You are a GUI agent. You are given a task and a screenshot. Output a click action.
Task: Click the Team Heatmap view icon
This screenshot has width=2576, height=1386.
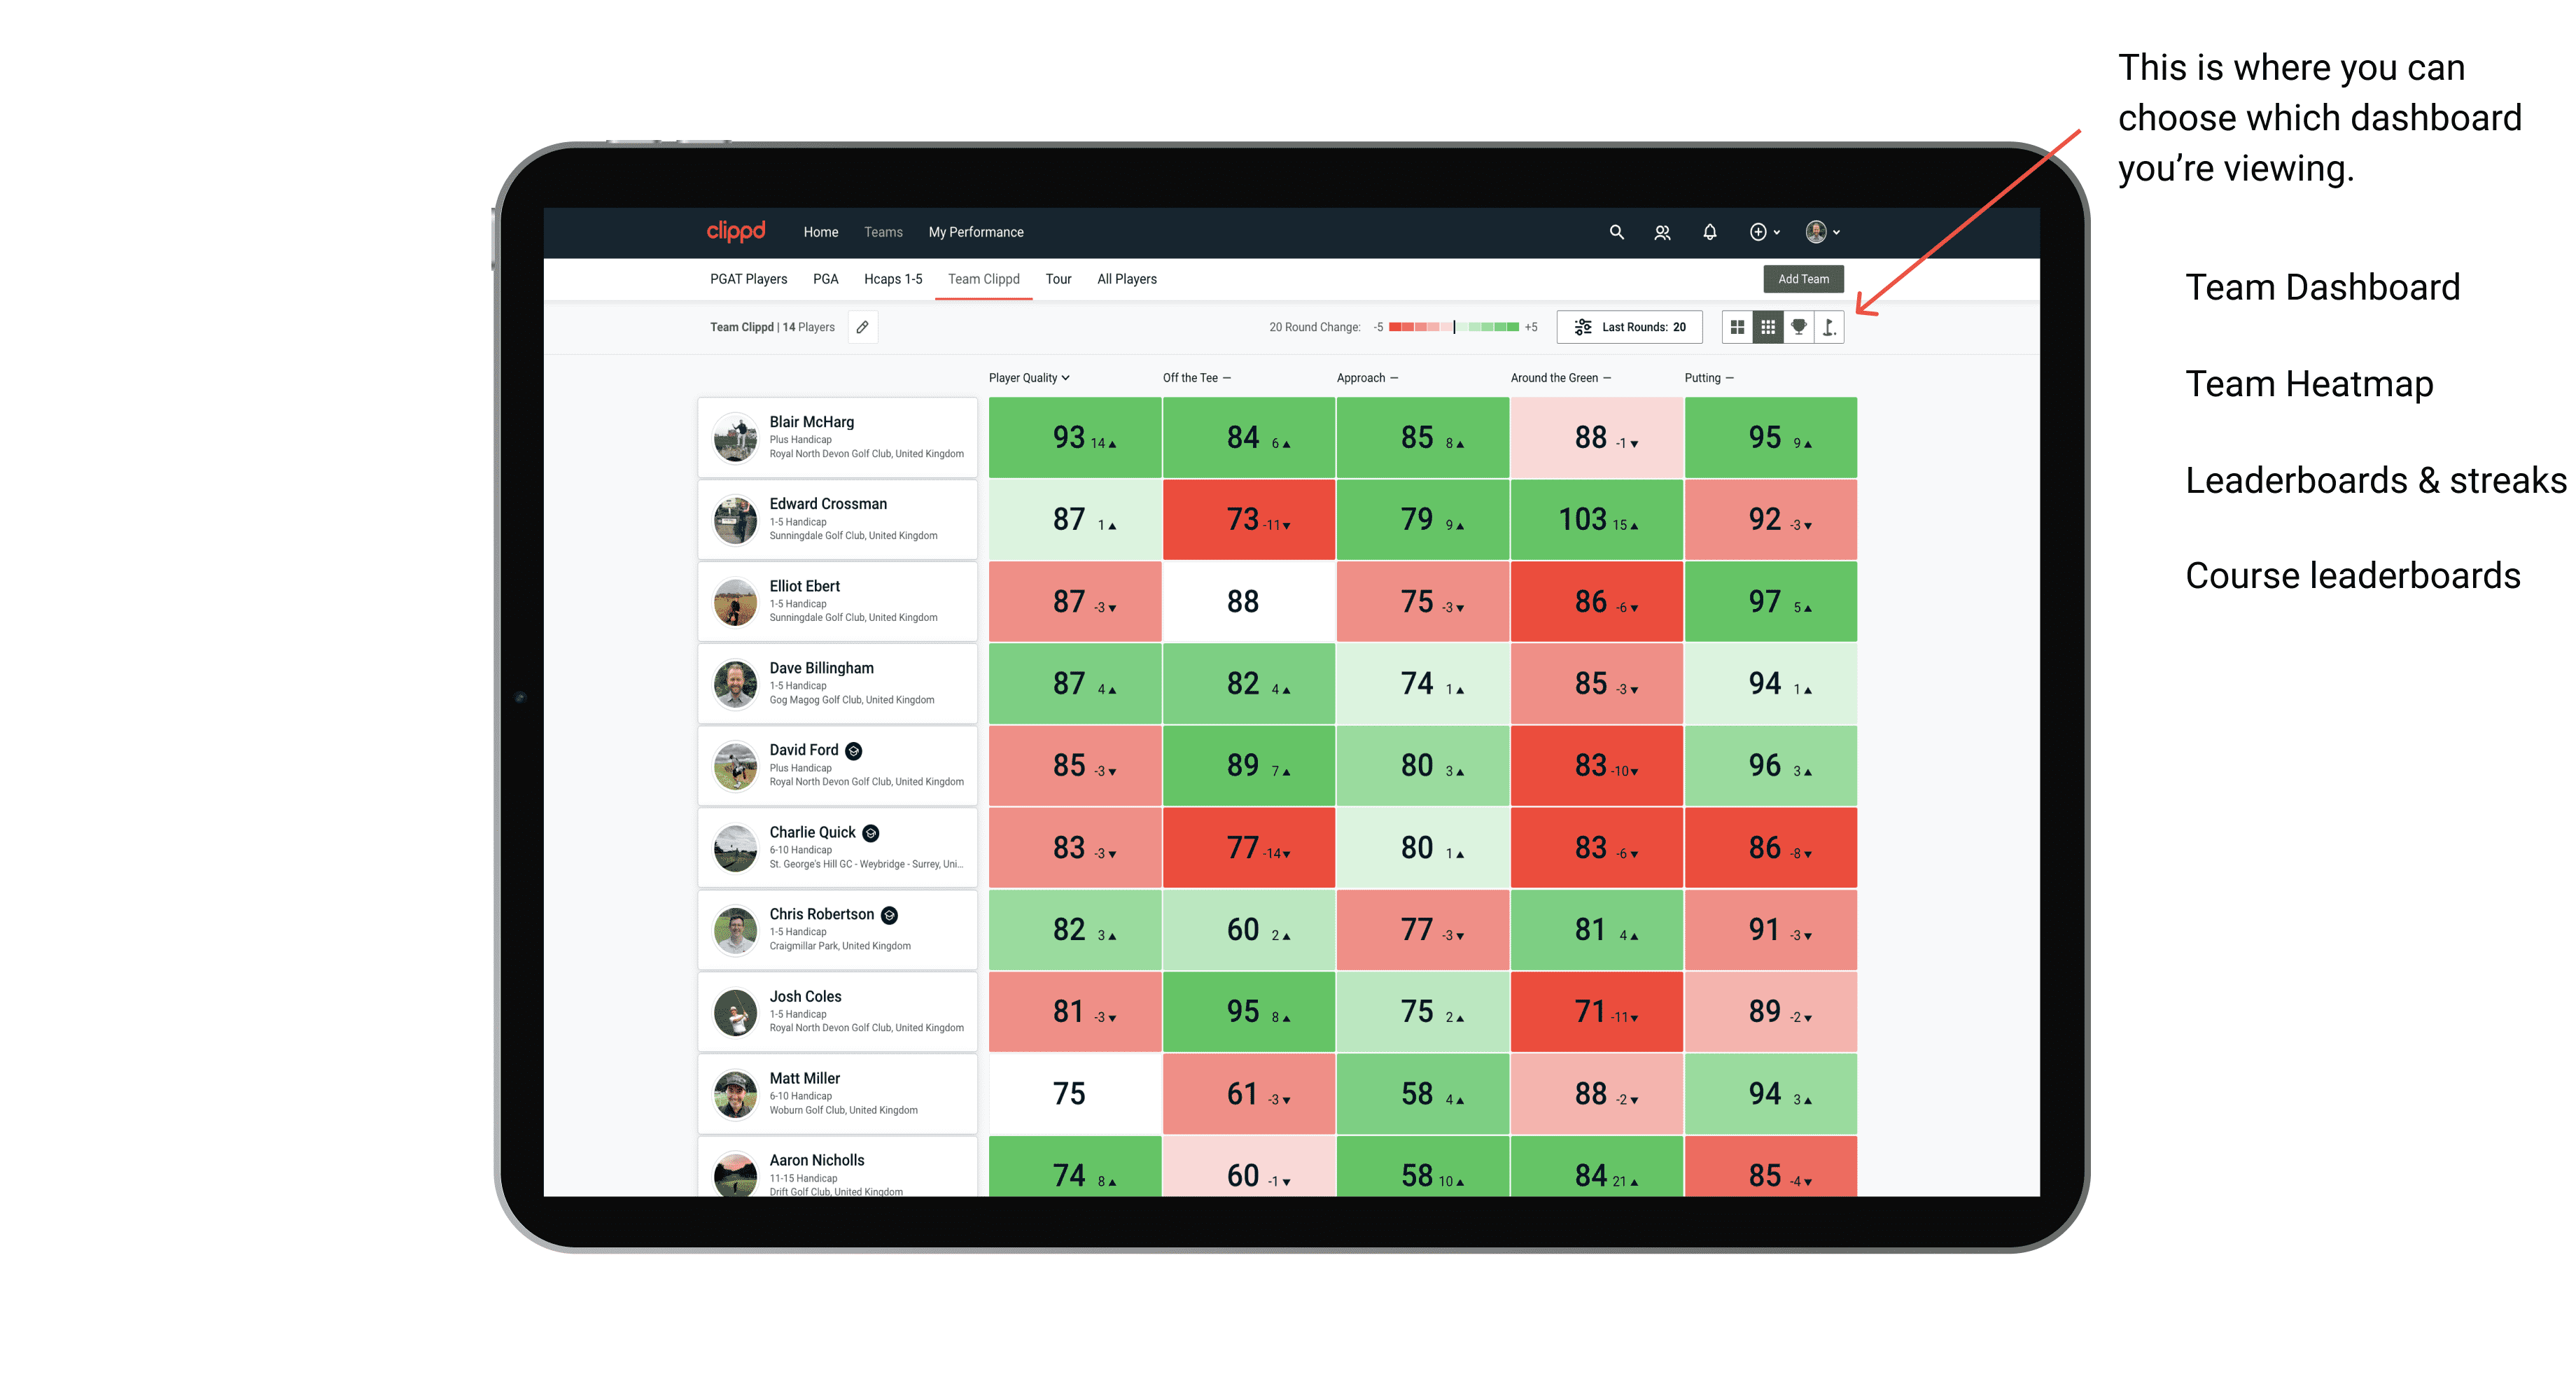tap(1767, 335)
